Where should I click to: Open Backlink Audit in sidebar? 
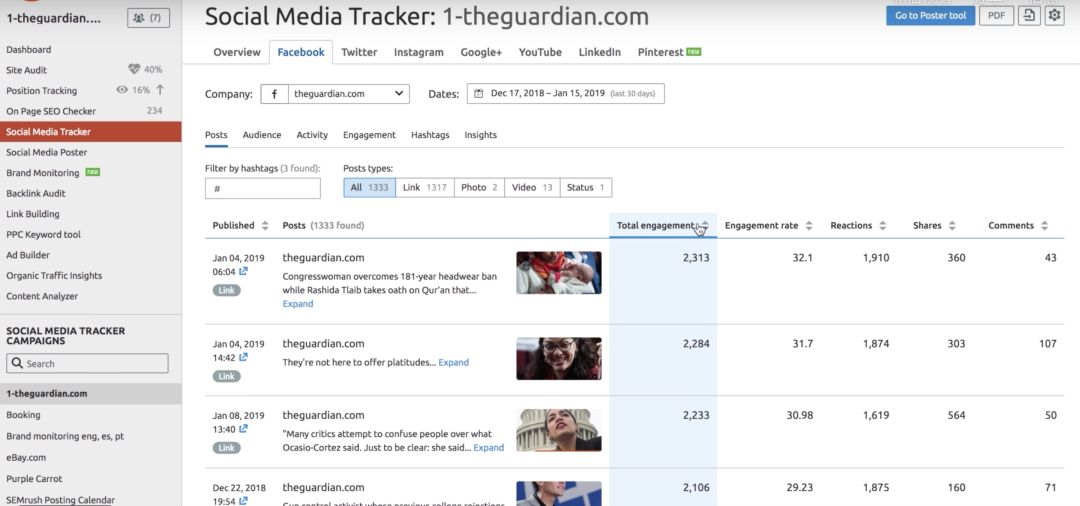click(x=36, y=193)
